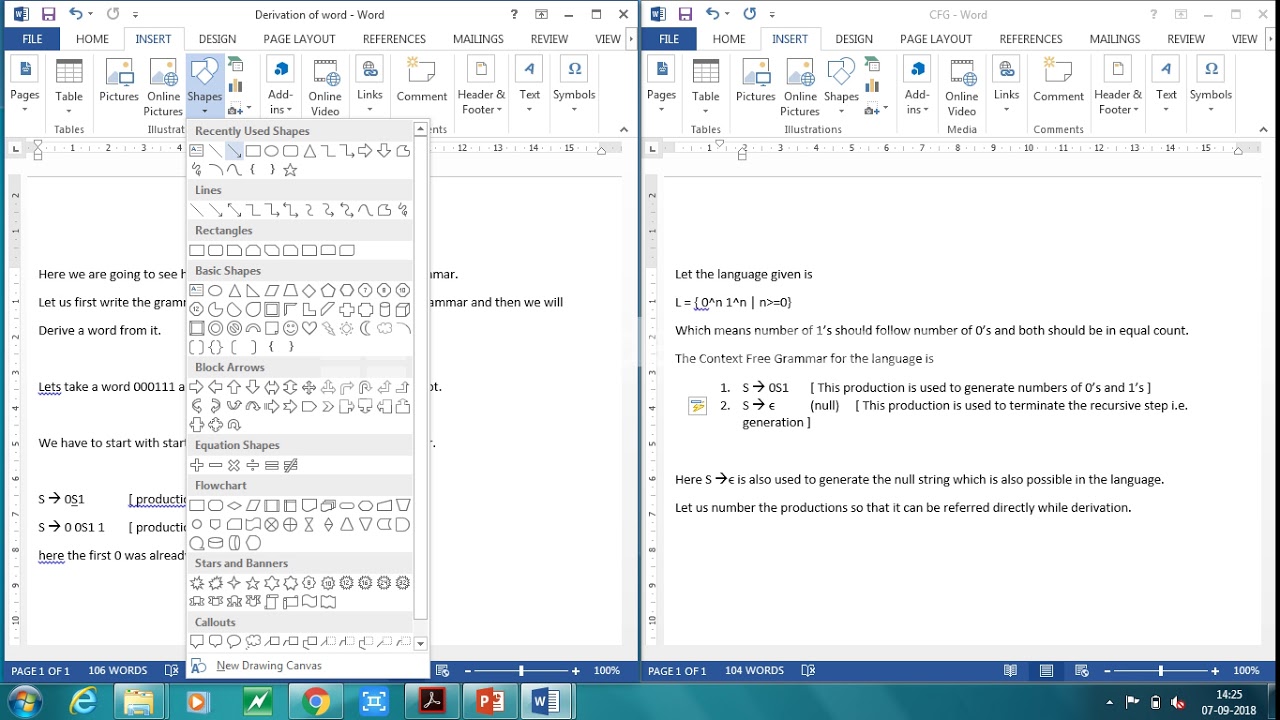The width and height of the screenshot is (1280, 720).
Task: Pick the down arrow in Recently Used Shapes
Action: point(385,151)
